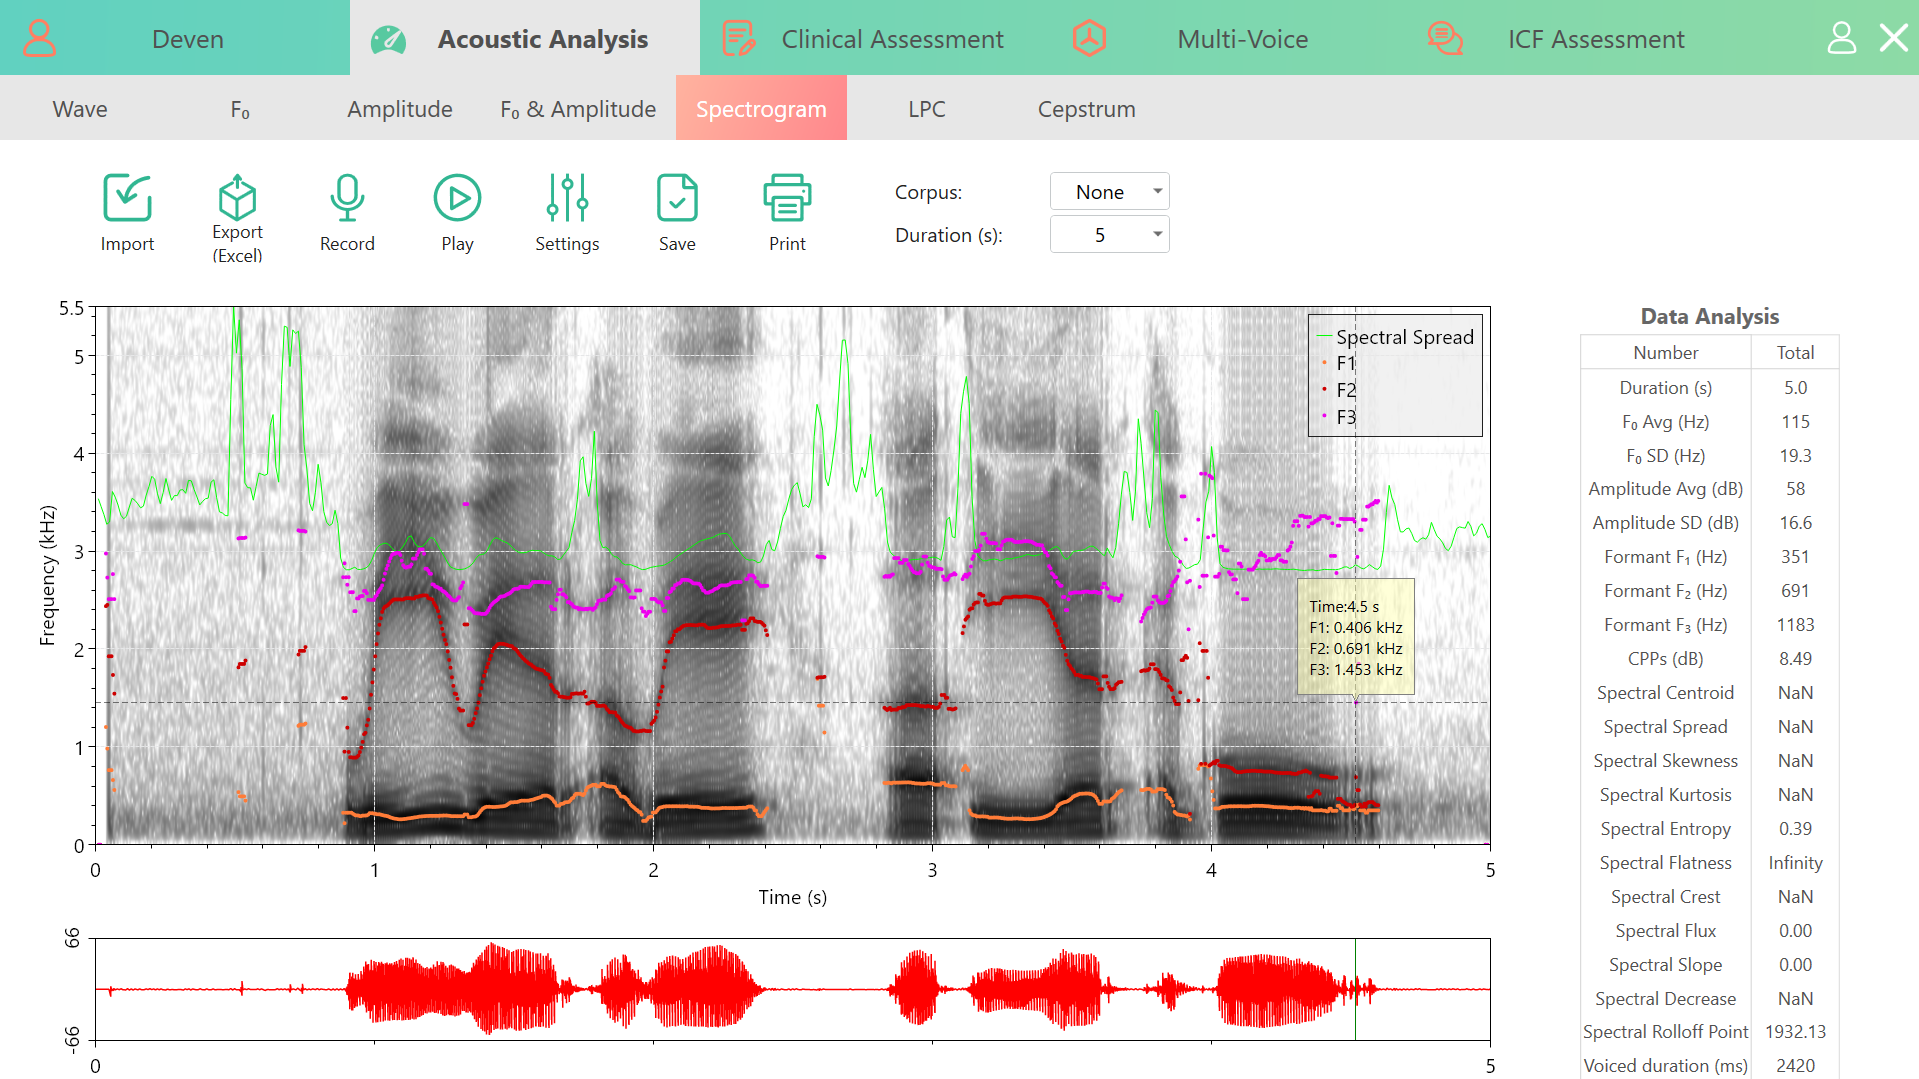Print the spectrogram
The height and width of the screenshot is (1079, 1919).
787,198
